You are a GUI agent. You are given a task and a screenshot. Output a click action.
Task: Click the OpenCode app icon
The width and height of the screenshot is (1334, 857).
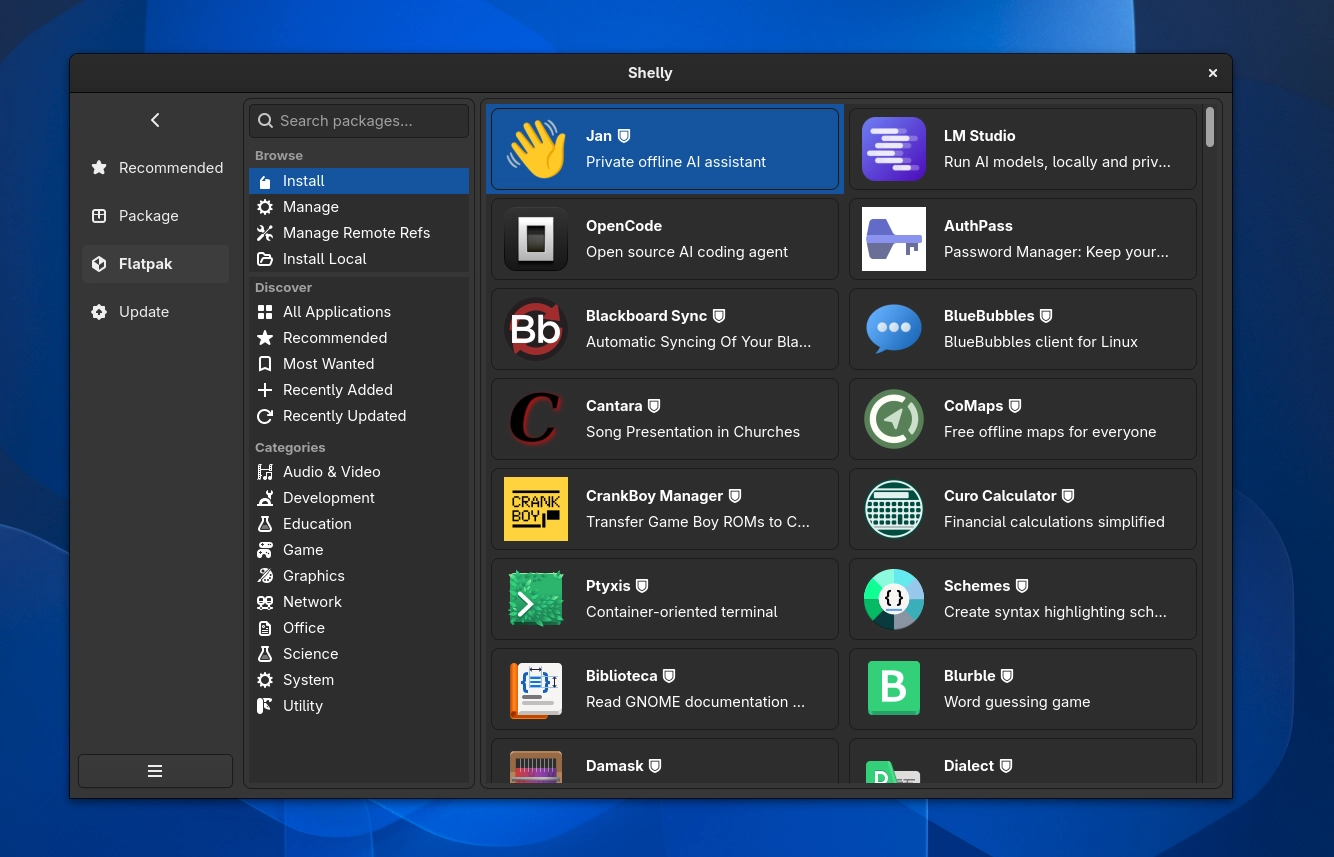pyautogui.click(x=536, y=239)
